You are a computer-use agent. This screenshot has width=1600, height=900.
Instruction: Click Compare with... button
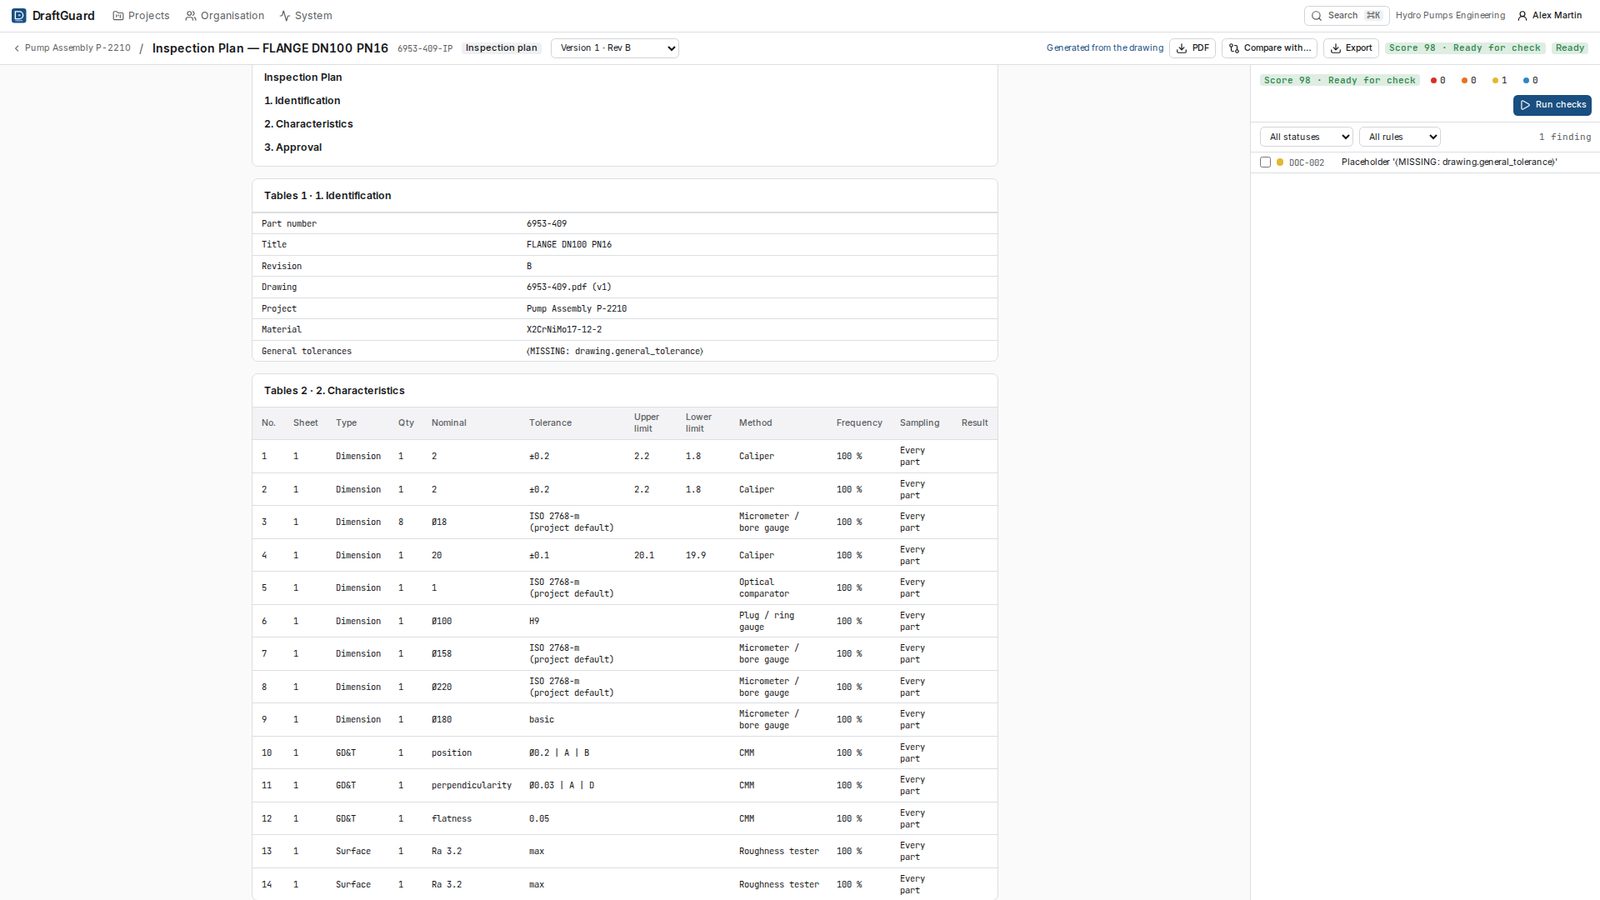tap(1269, 48)
